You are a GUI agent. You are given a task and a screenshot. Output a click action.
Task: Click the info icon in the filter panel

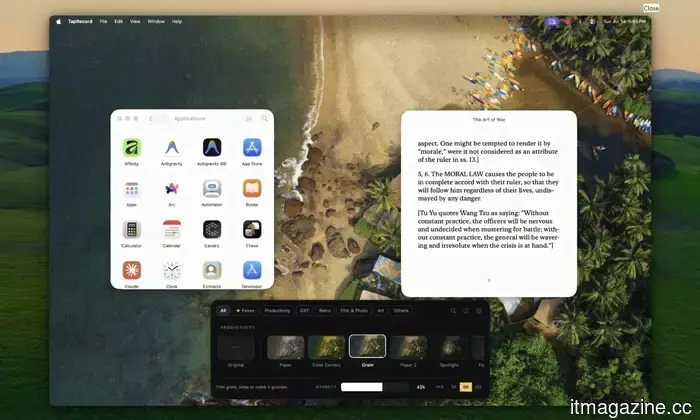466,311
